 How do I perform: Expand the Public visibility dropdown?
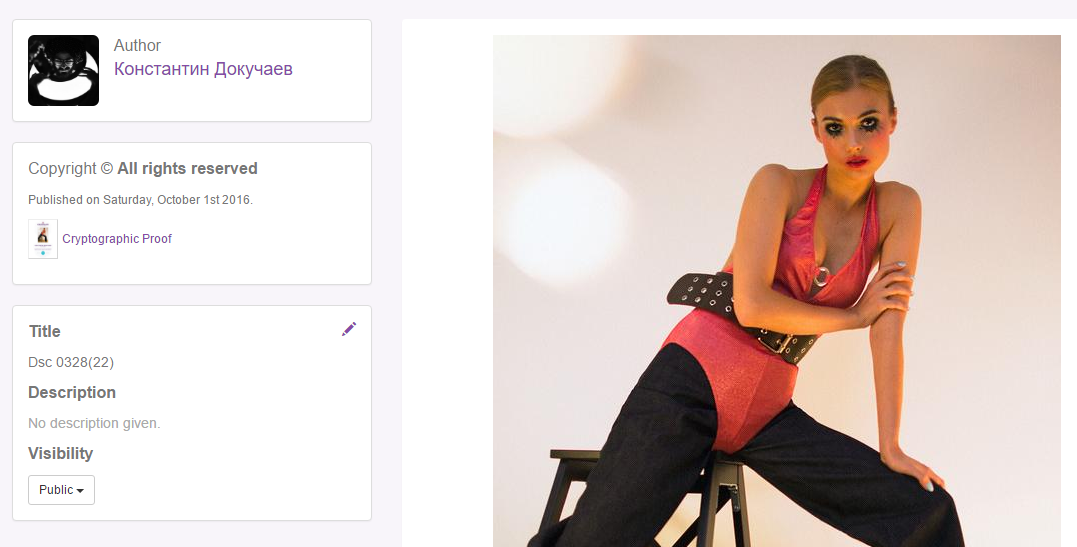coord(61,490)
